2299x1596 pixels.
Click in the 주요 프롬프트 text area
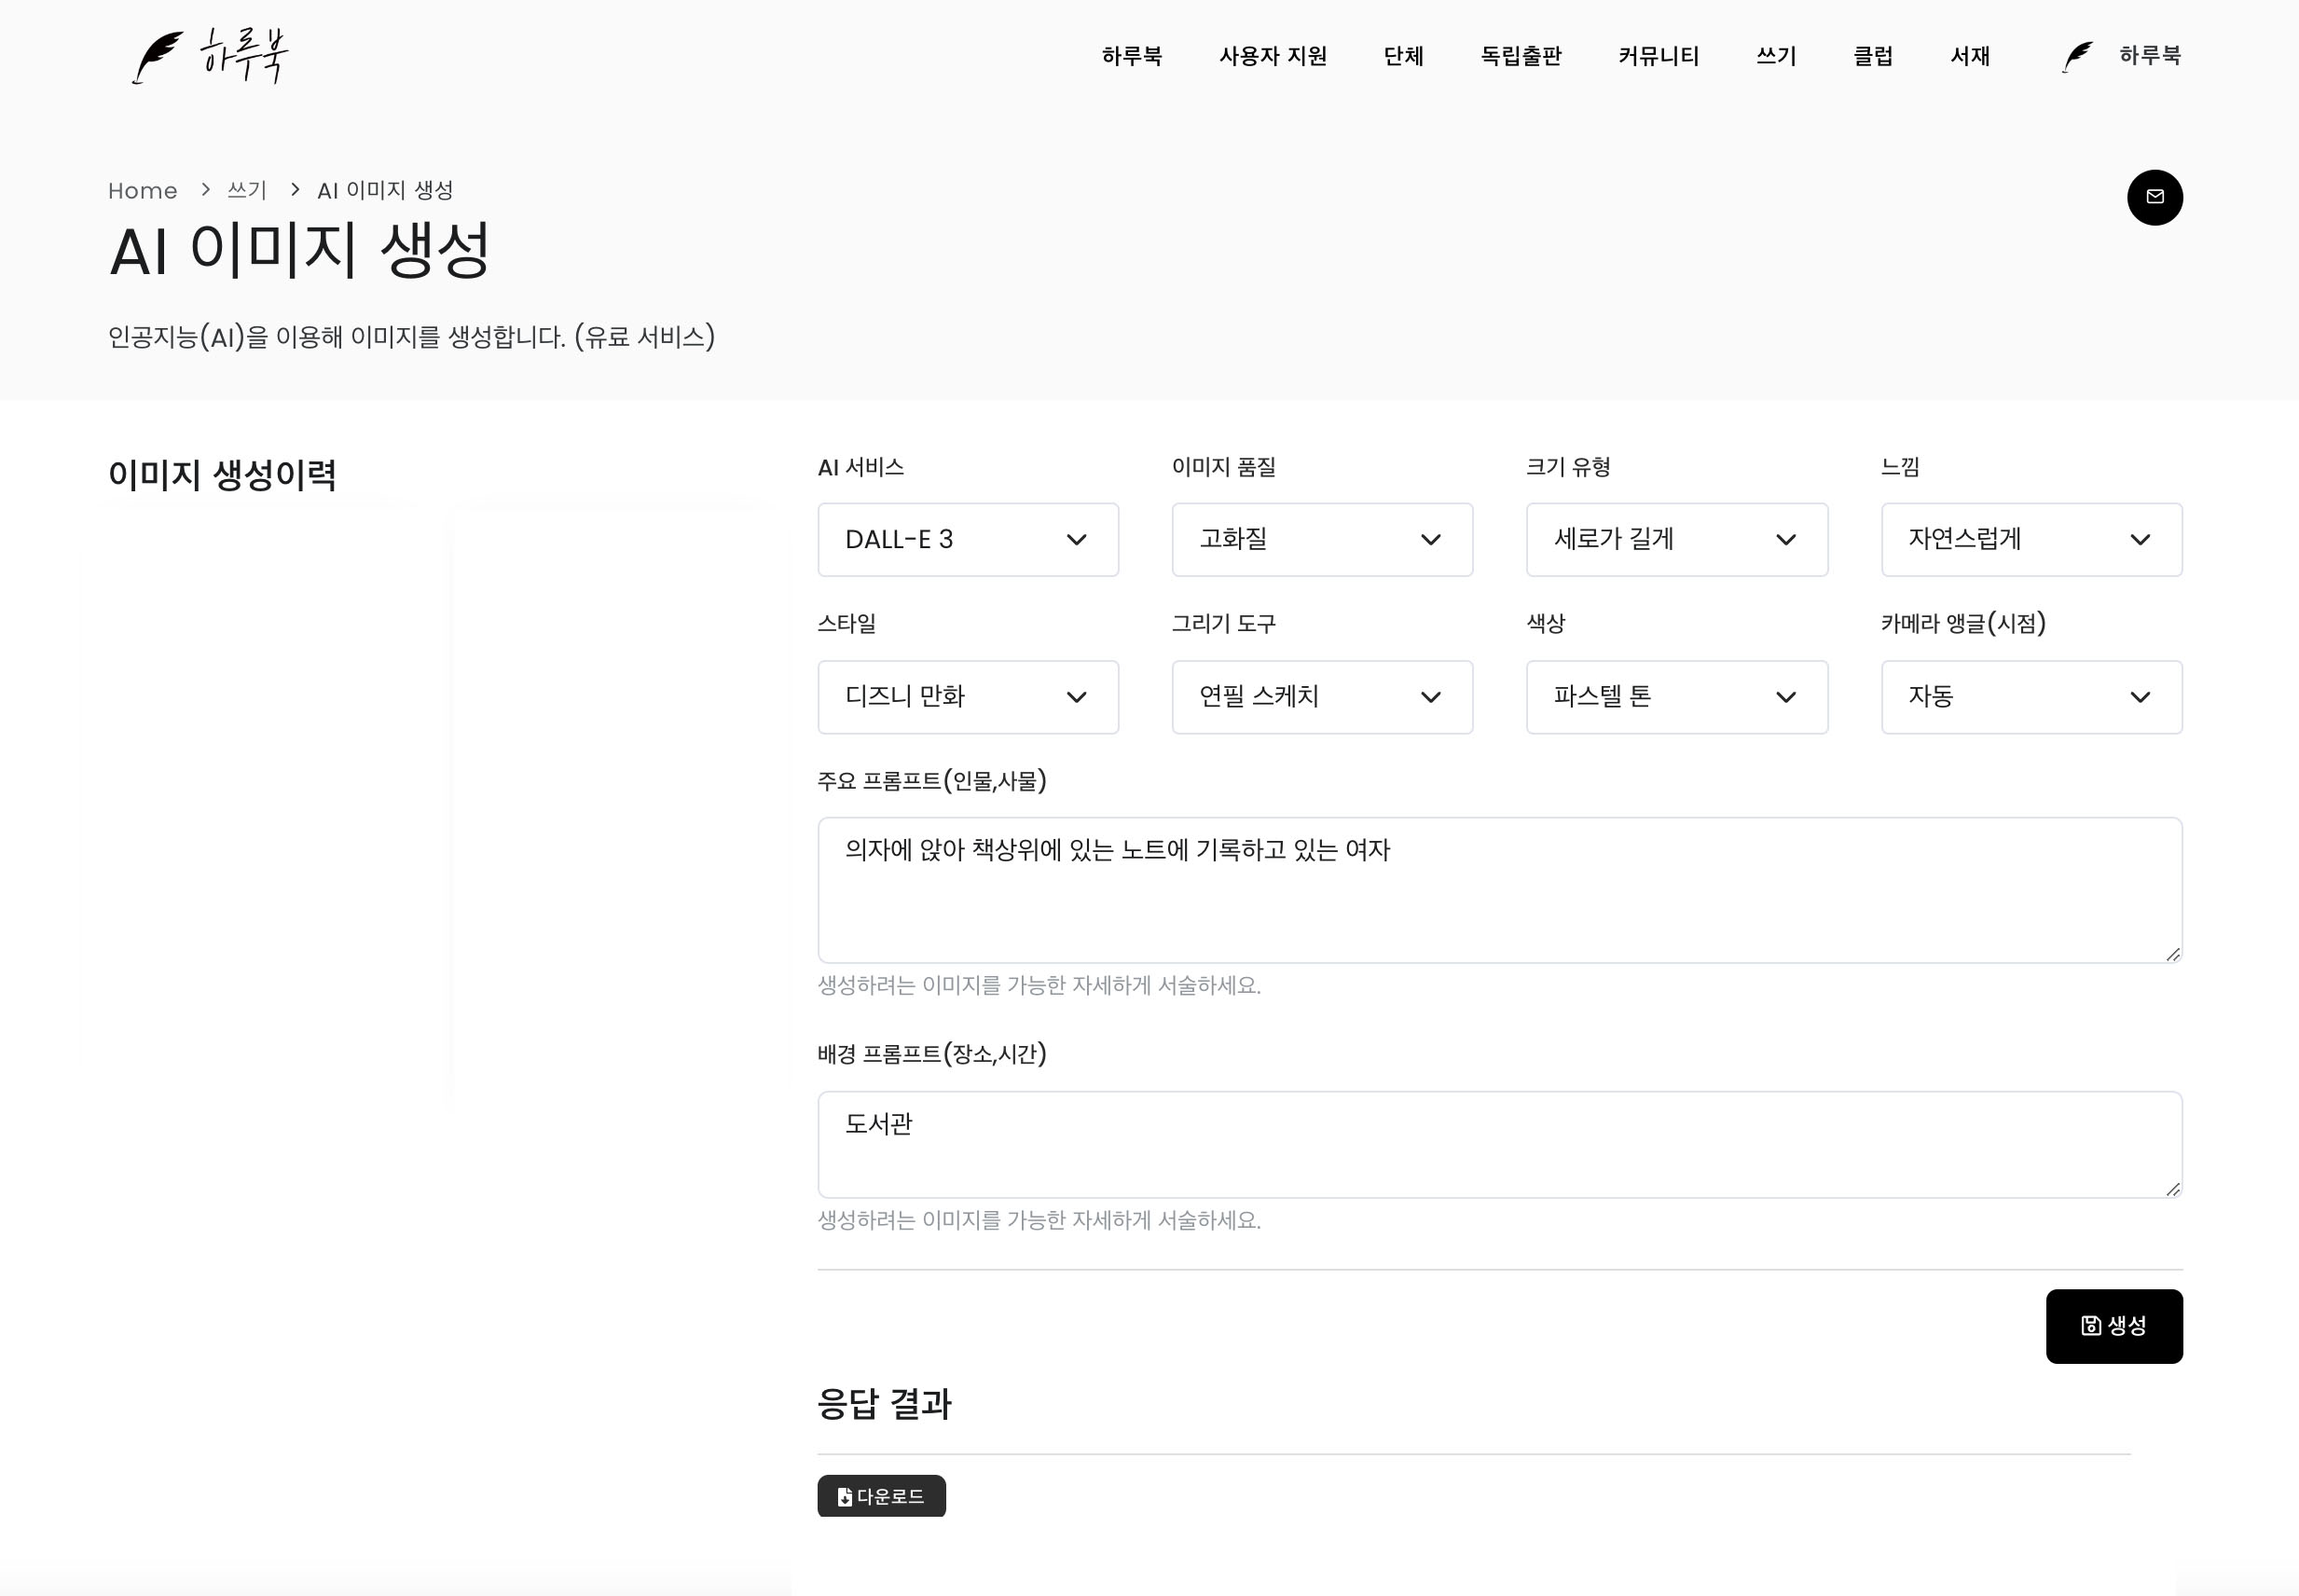(1498, 890)
